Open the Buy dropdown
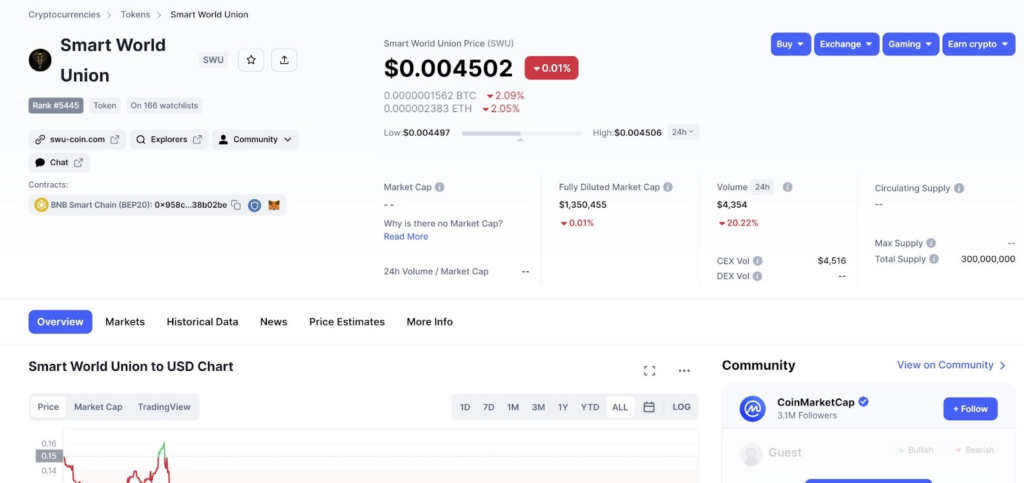Screen dimensions: 1024x483 click(x=791, y=44)
